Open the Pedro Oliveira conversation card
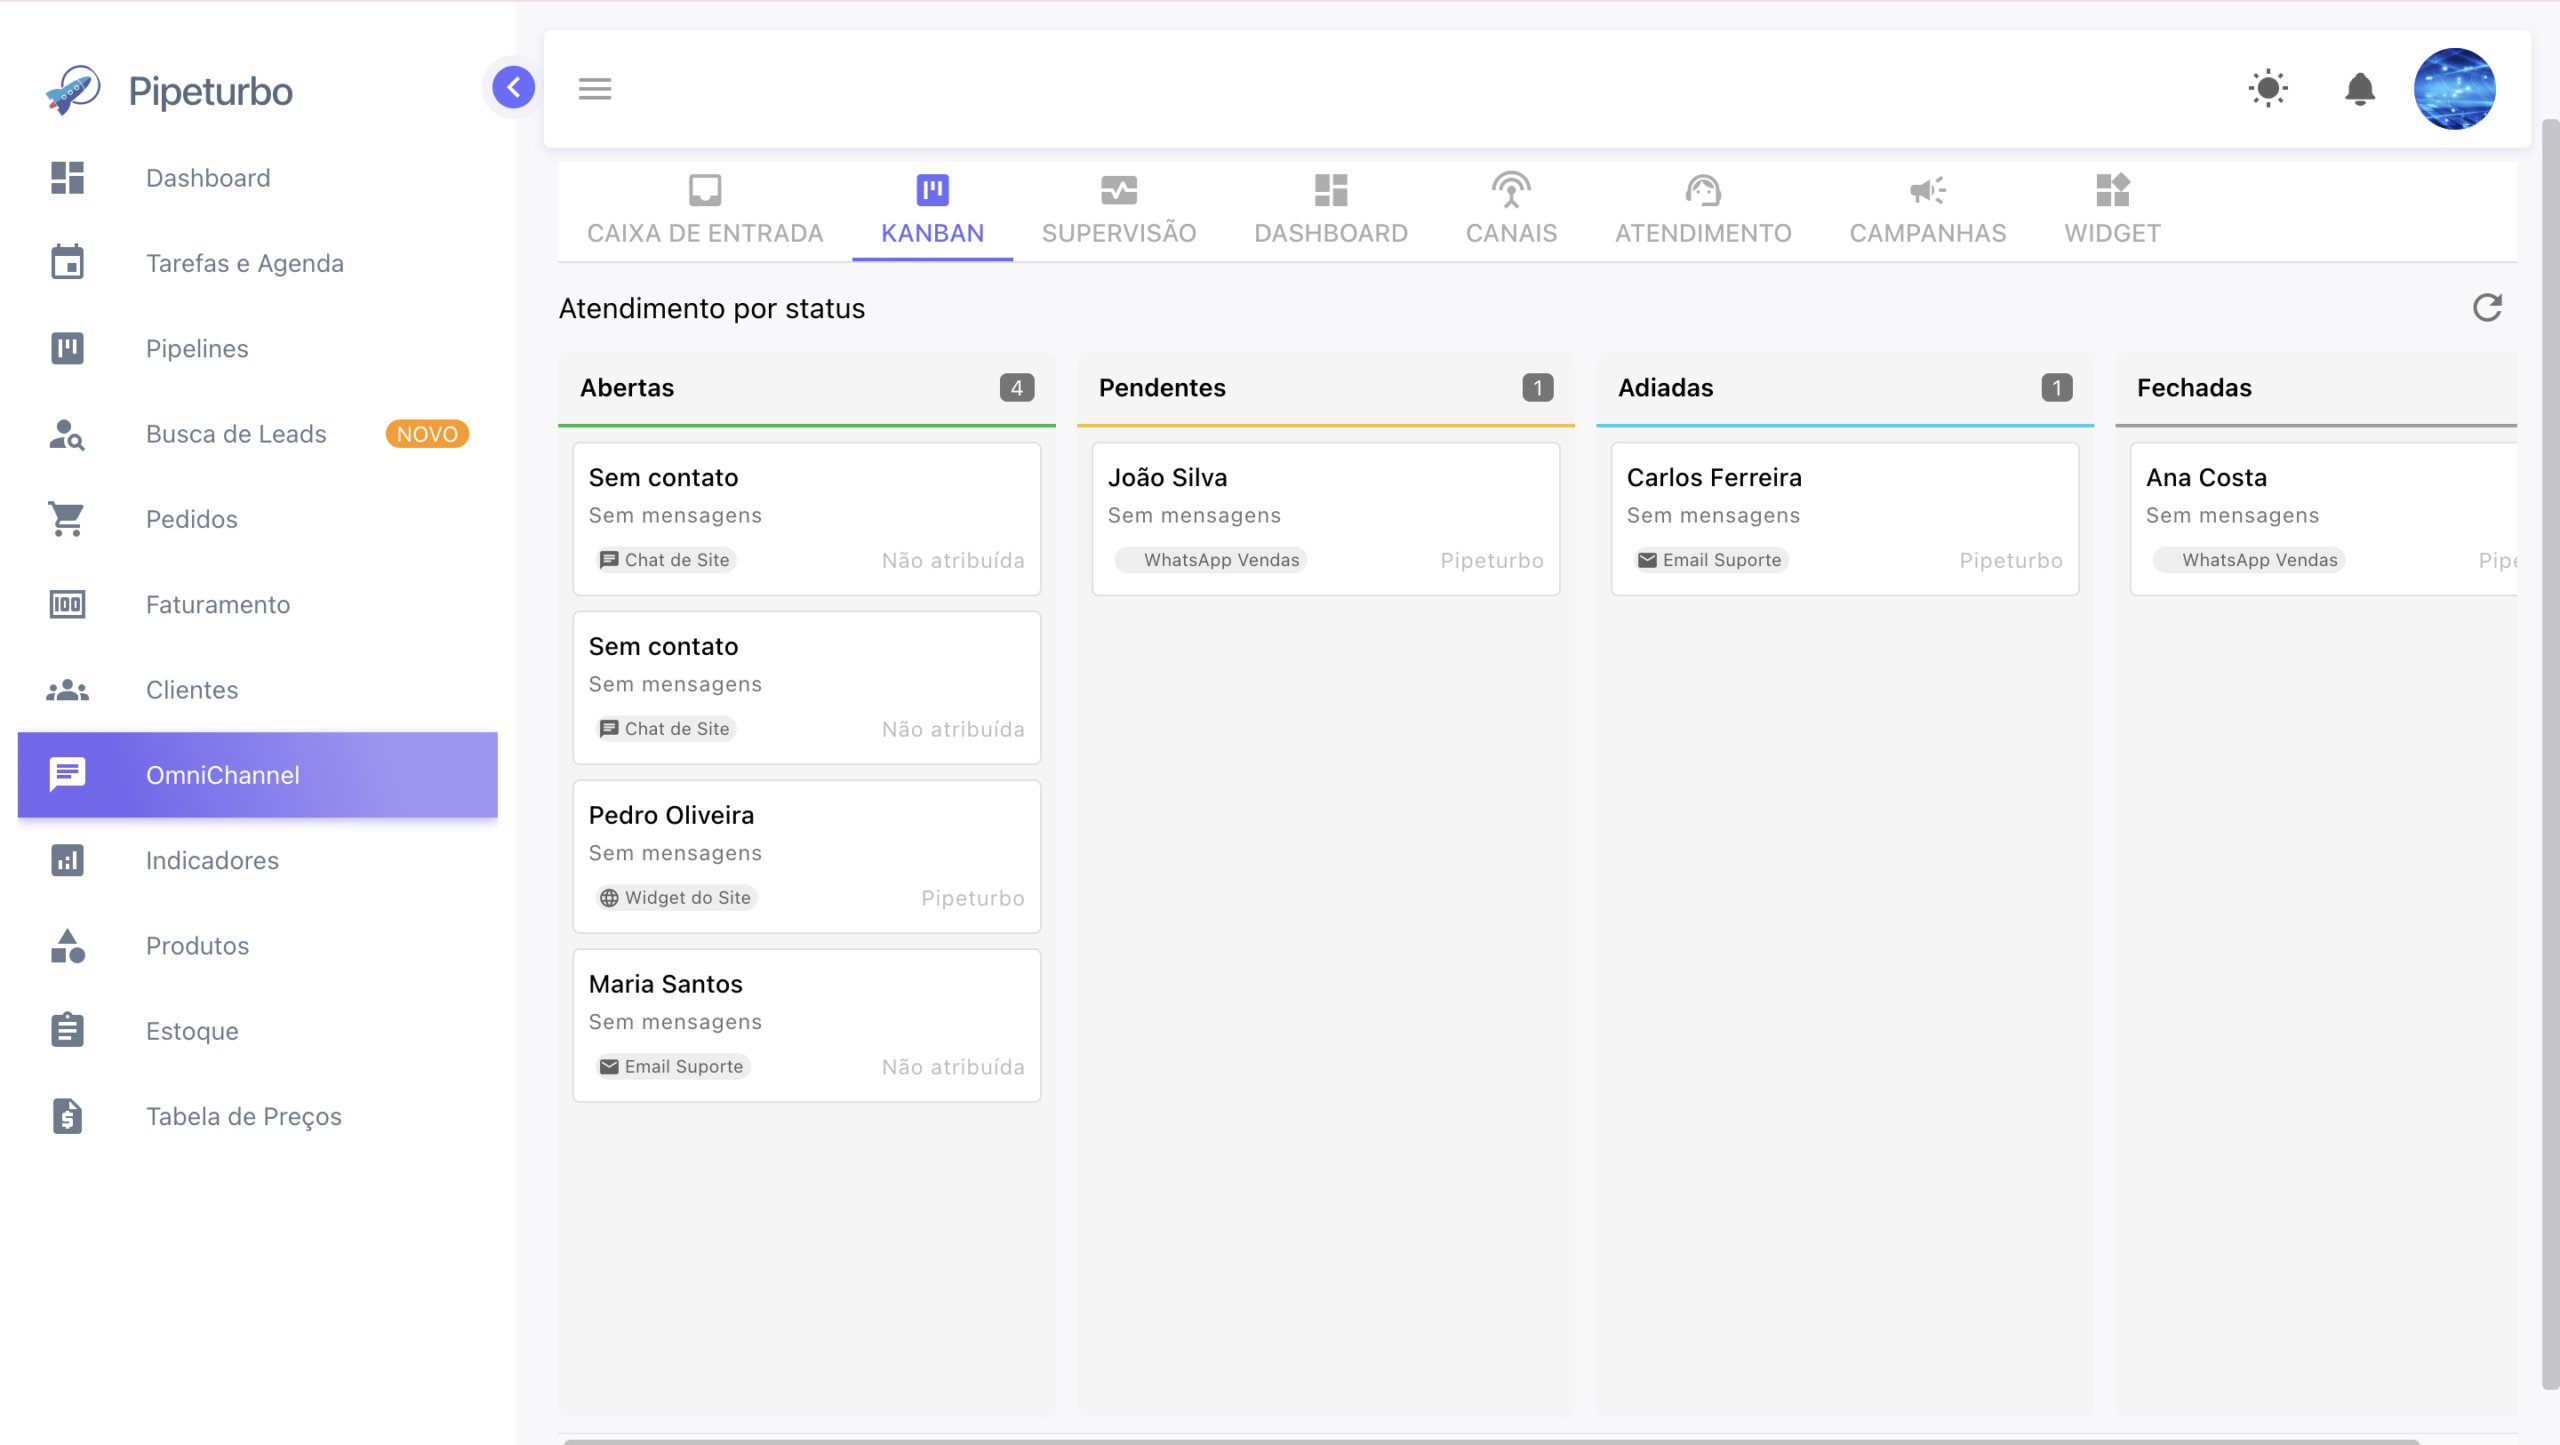The image size is (2560, 1445). 806,857
